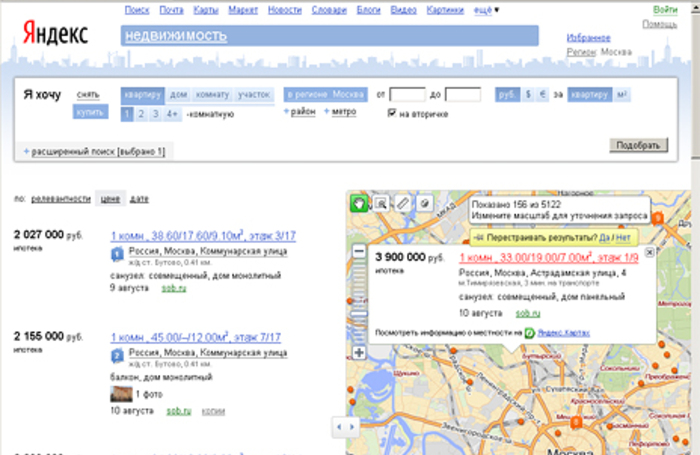
Task: Choose property type 'комнату'
Action: (x=212, y=95)
